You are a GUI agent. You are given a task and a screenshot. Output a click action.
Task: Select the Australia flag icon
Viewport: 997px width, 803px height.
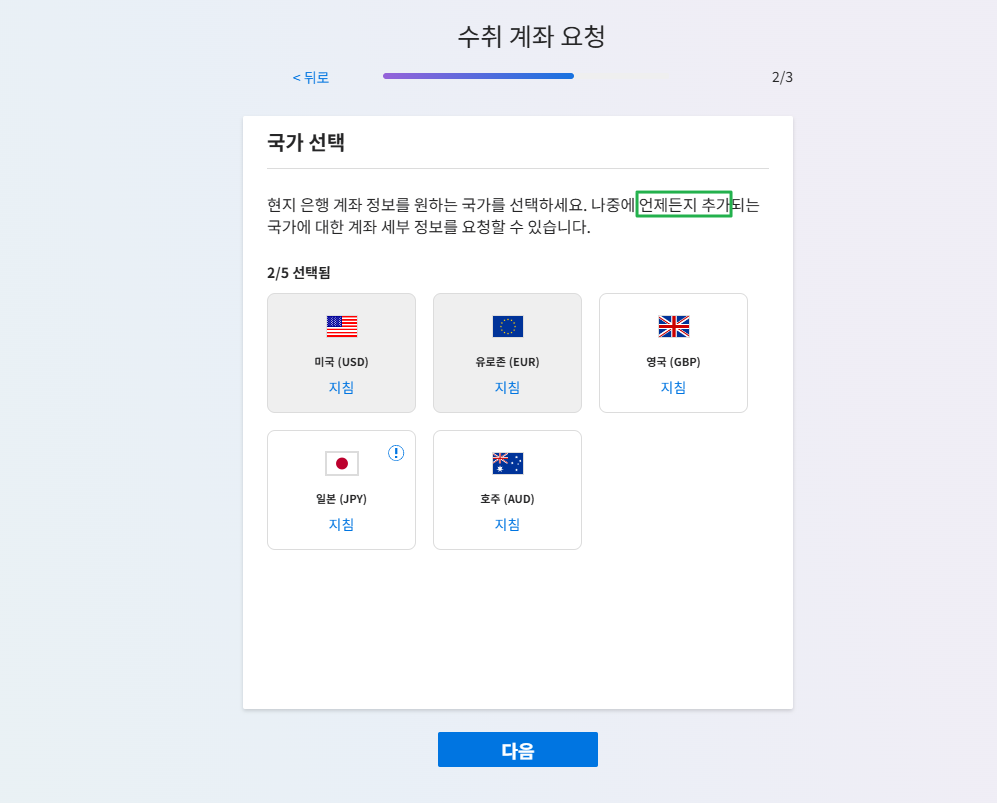(x=507, y=462)
